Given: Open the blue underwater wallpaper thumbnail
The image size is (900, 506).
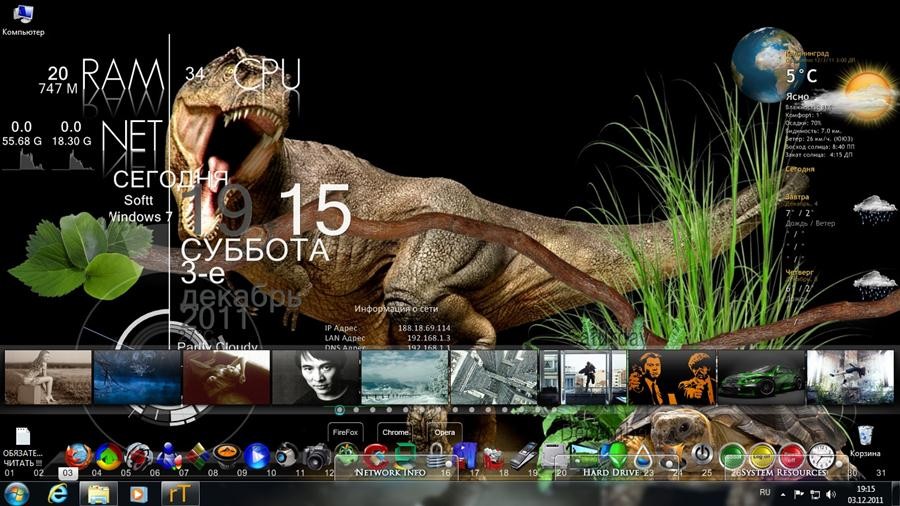Looking at the screenshot, I should pyautogui.click(x=137, y=377).
